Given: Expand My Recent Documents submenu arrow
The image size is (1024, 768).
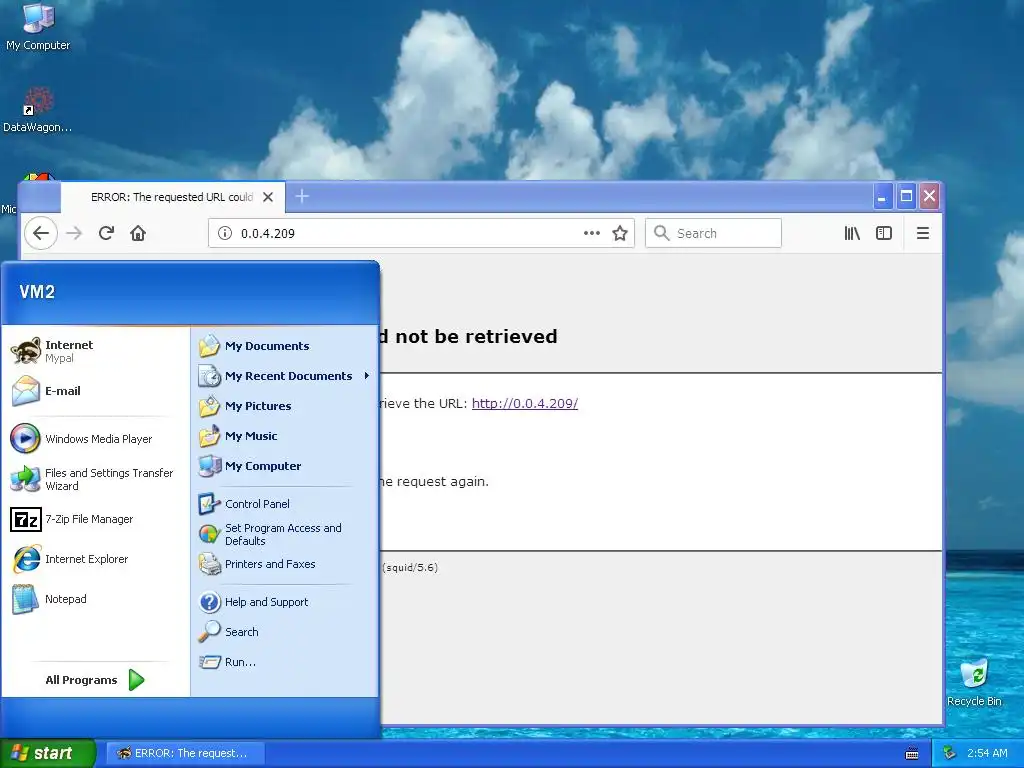Looking at the screenshot, I should click(367, 376).
